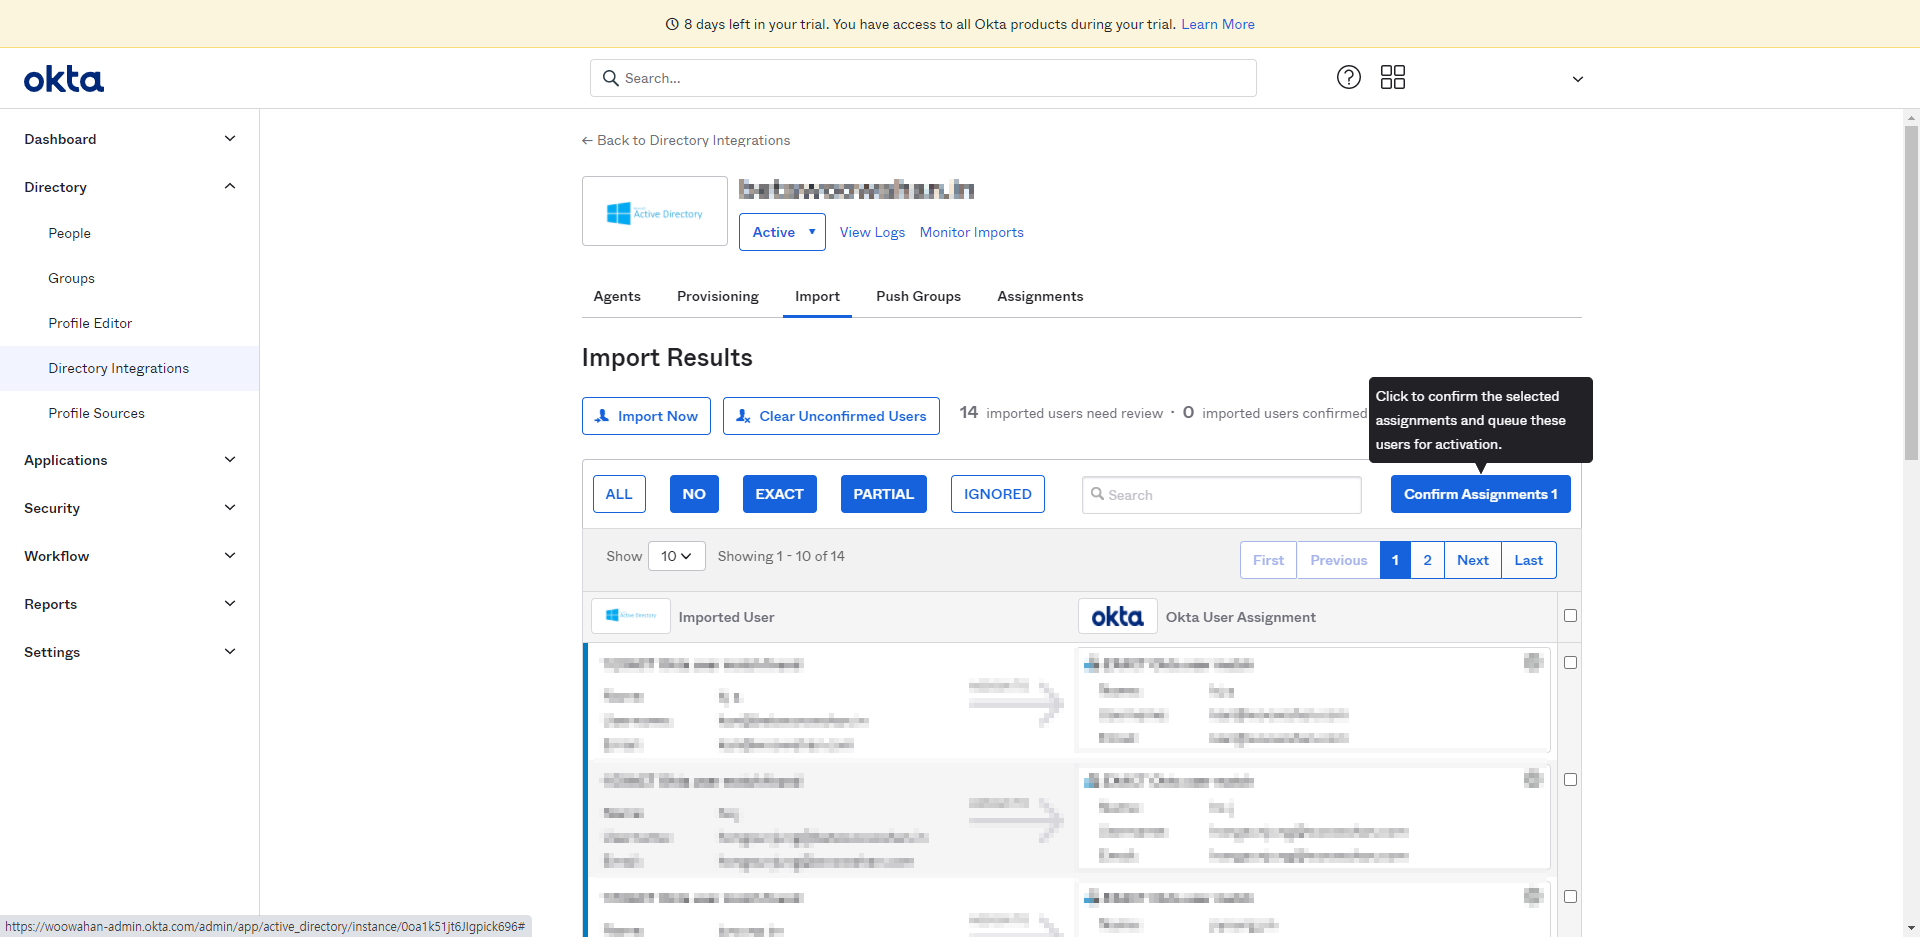Open the Monitor Imports link
Image resolution: width=1920 pixels, height=937 pixels.
[972, 232]
